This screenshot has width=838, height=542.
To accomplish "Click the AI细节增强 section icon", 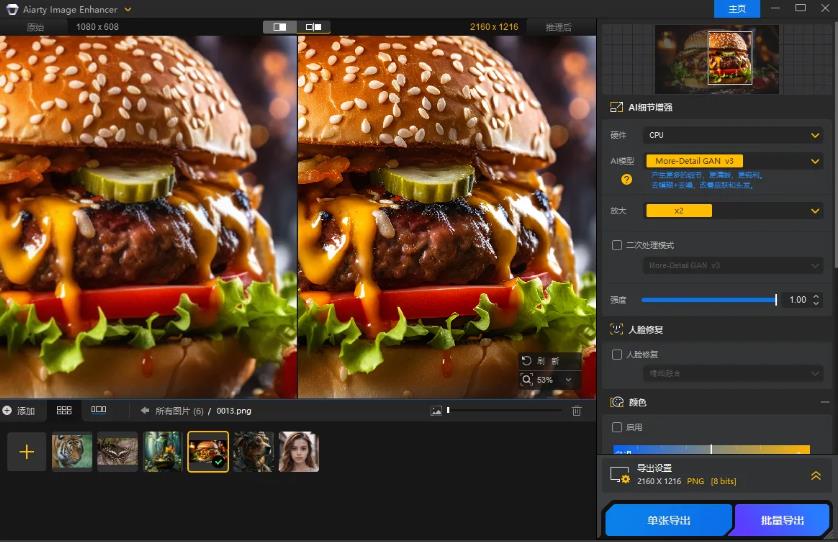I will [616, 107].
